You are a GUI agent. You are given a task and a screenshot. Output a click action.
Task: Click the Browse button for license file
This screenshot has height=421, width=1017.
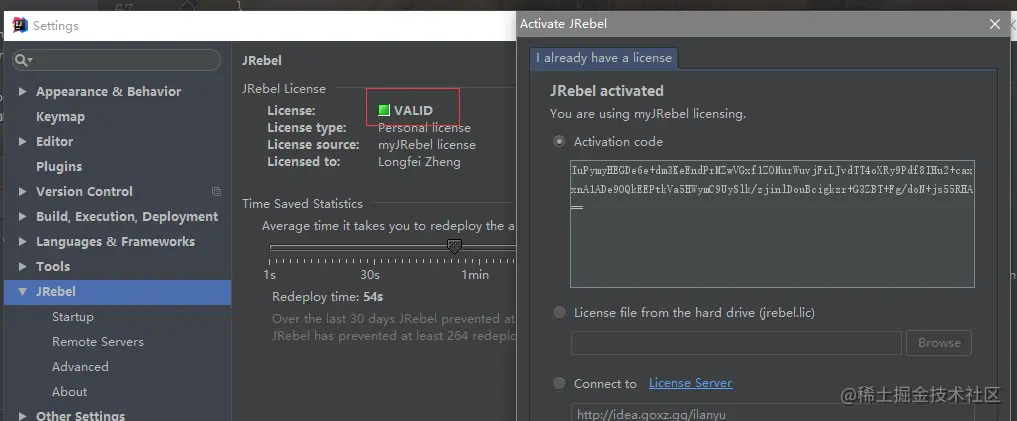(939, 343)
